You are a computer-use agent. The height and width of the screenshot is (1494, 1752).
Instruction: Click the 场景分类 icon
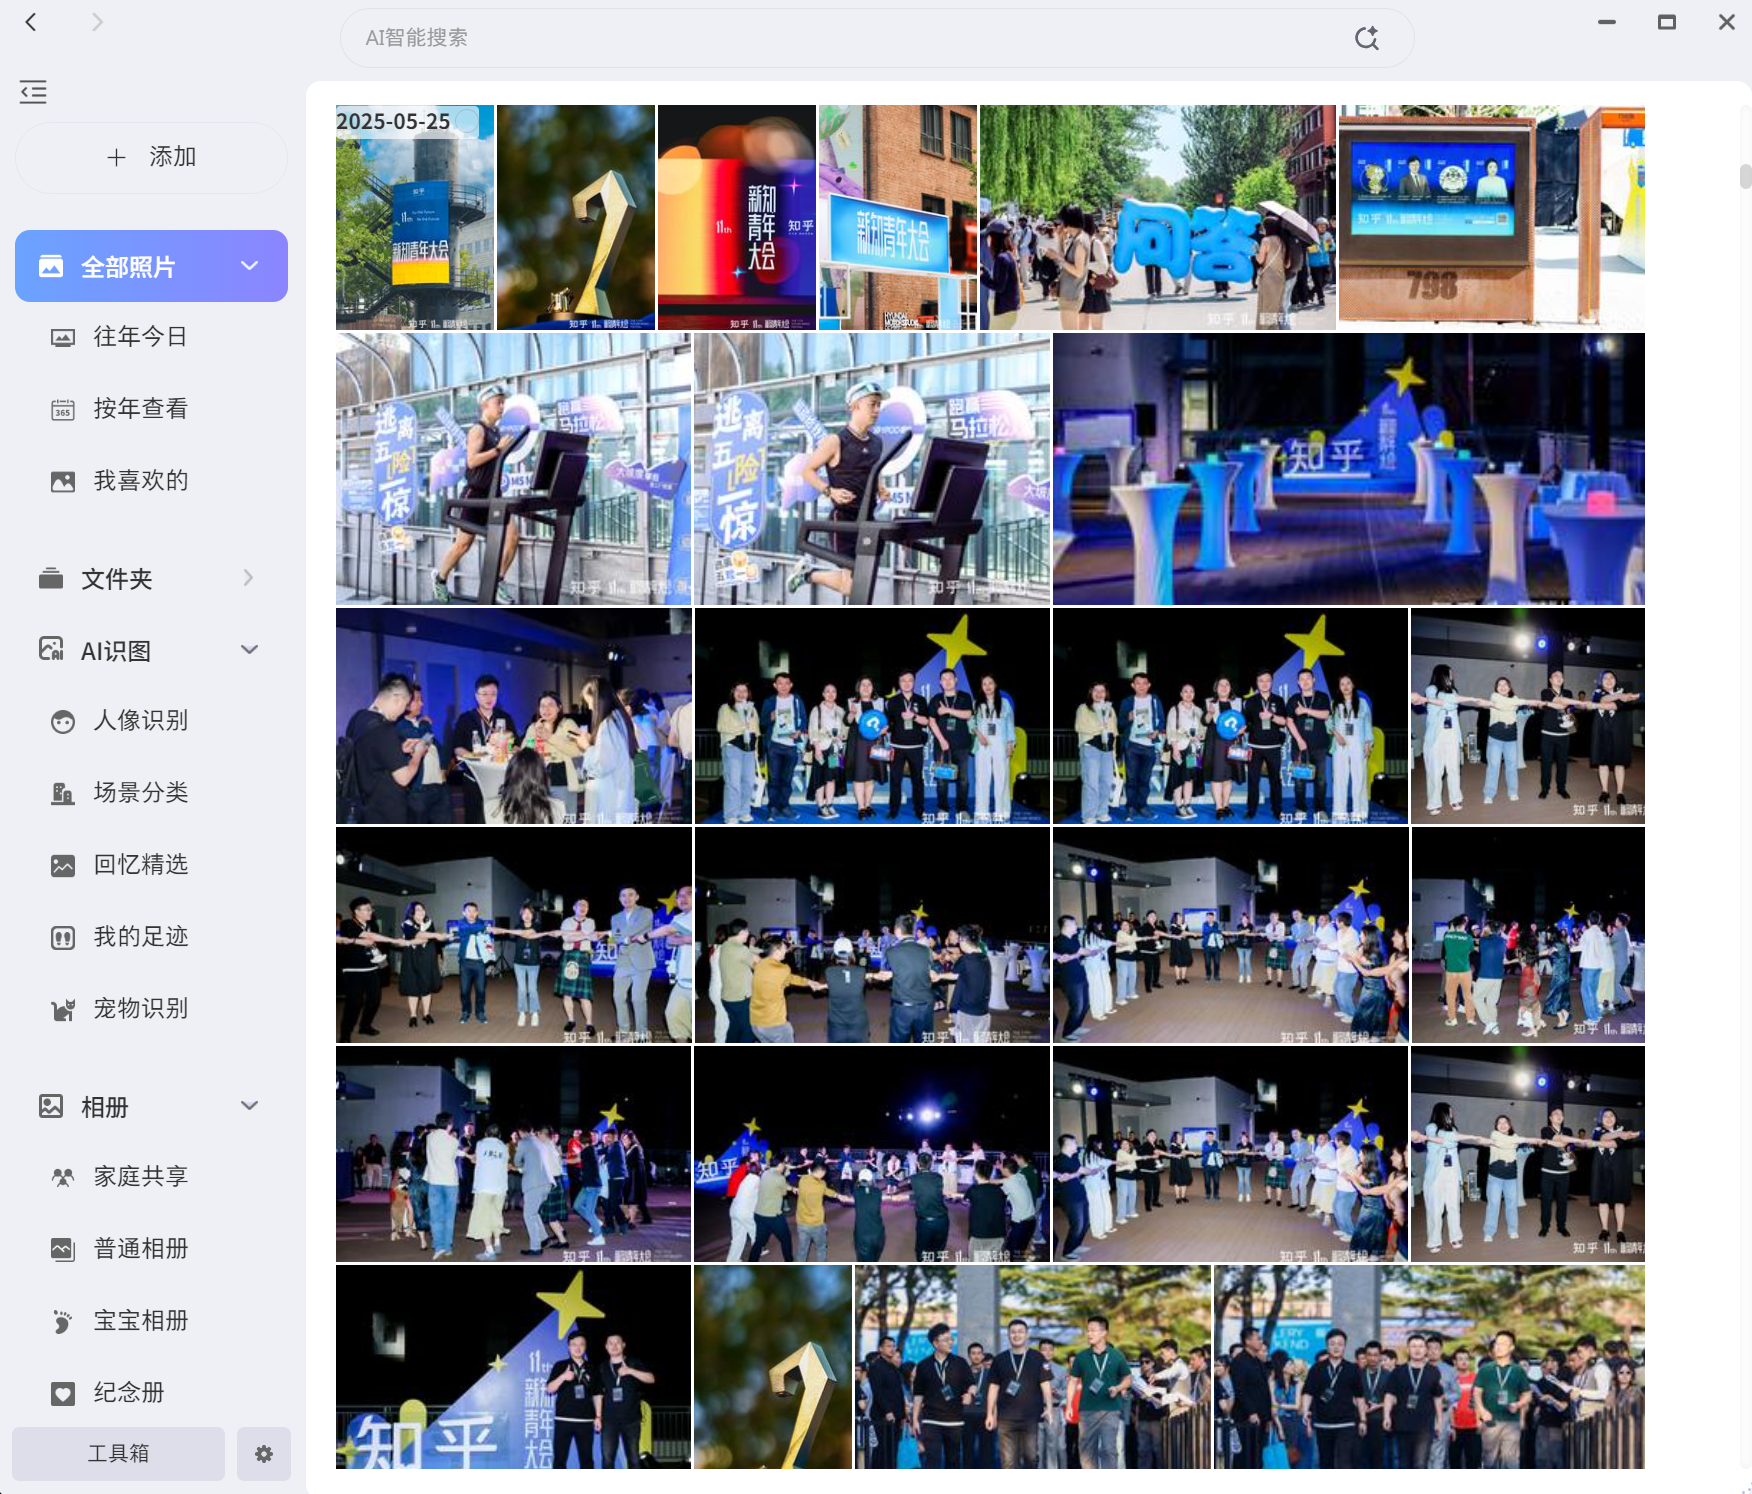point(63,794)
